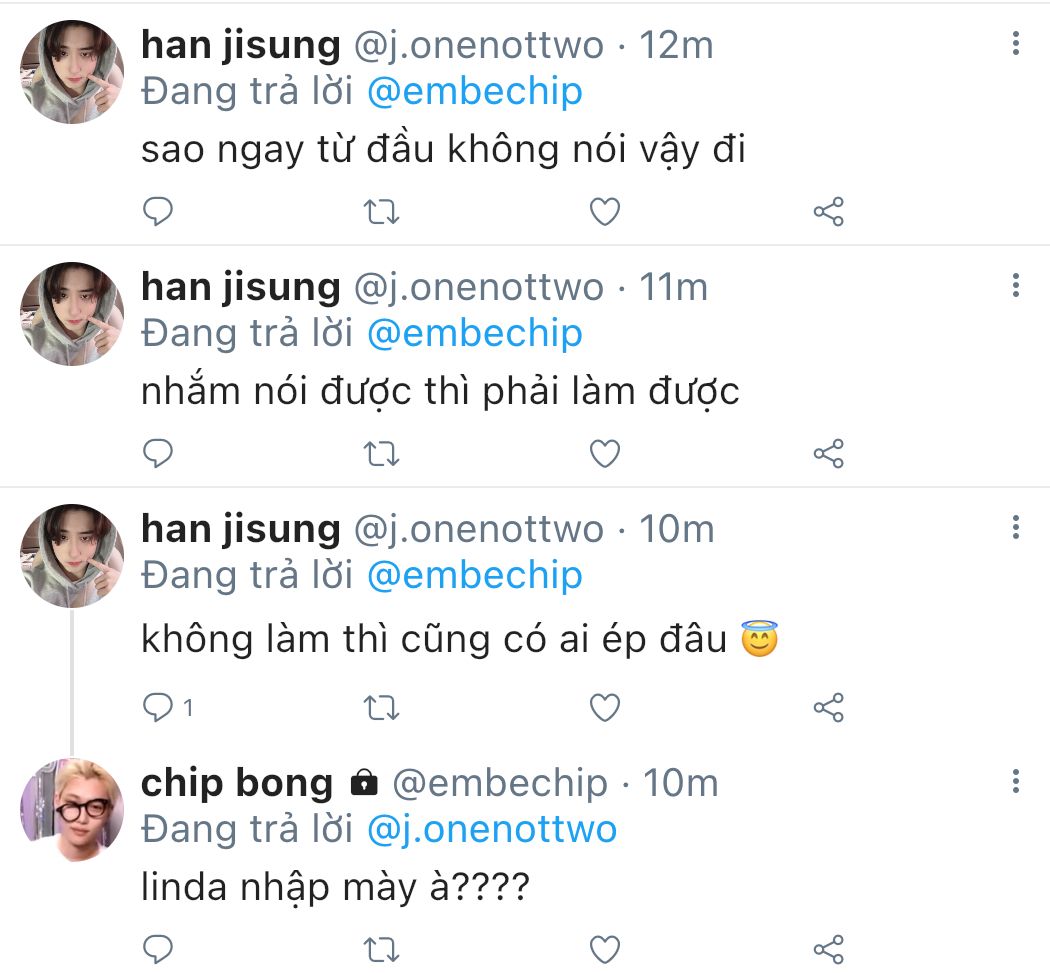Like the "sao ngay từ đầu không nói" tweet
The width and height of the screenshot is (1050, 973).
pyautogui.click(x=604, y=212)
